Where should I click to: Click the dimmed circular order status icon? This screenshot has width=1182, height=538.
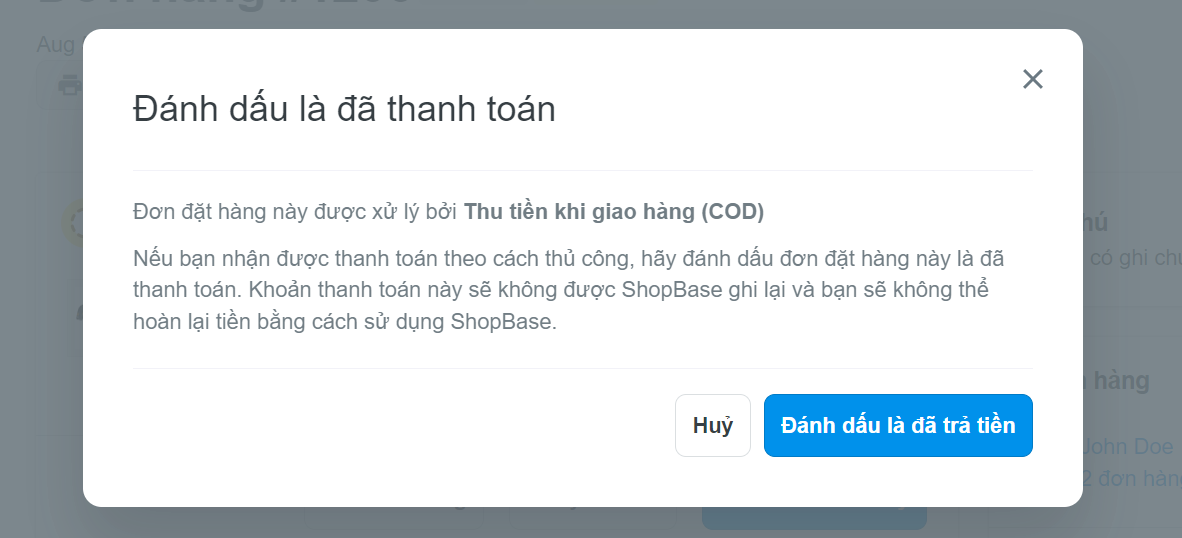pyautogui.click(x=72, y=223)
